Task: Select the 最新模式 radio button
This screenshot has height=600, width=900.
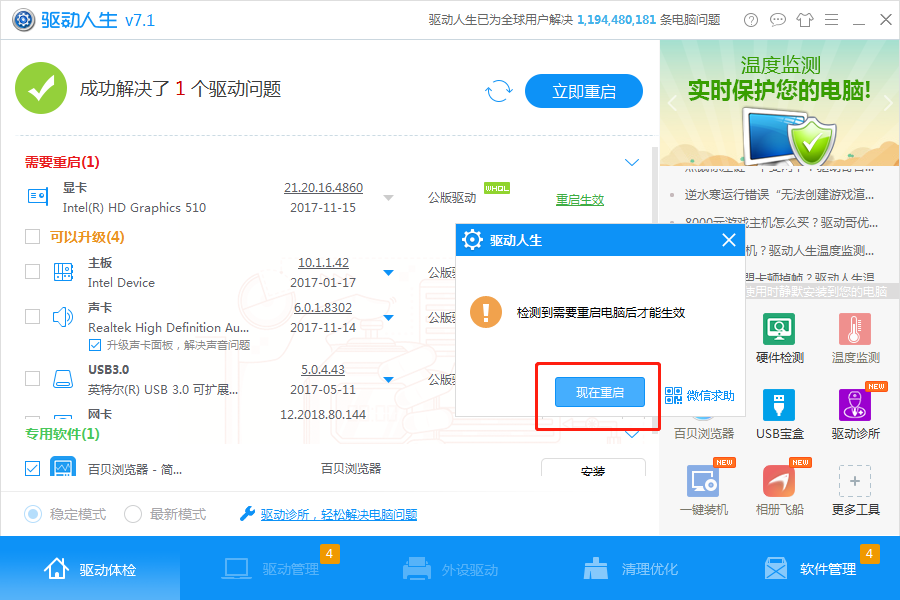Action: 131,514
